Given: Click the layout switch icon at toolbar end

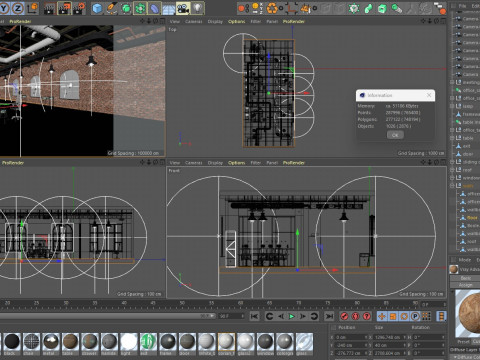Looking at the screenshot, I should click(x=440, y=8).
